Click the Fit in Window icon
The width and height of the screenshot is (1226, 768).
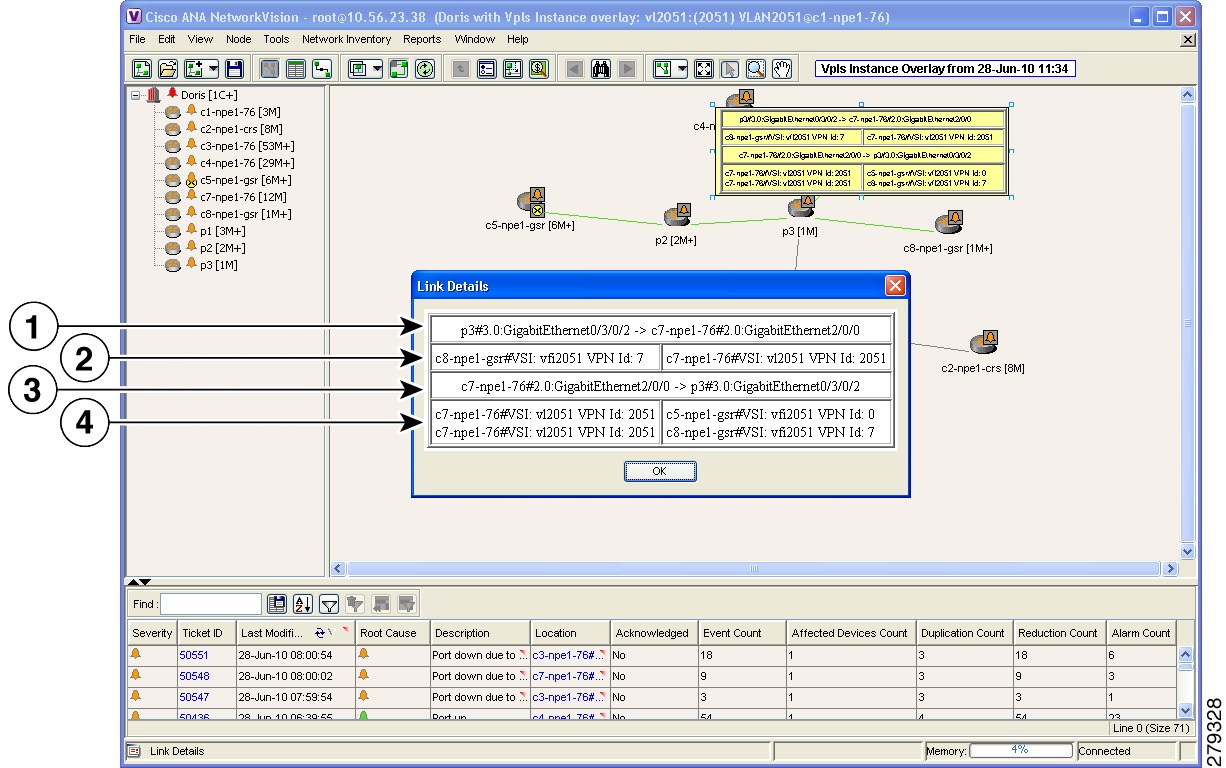pyautogui.click(x=704, y=69)
